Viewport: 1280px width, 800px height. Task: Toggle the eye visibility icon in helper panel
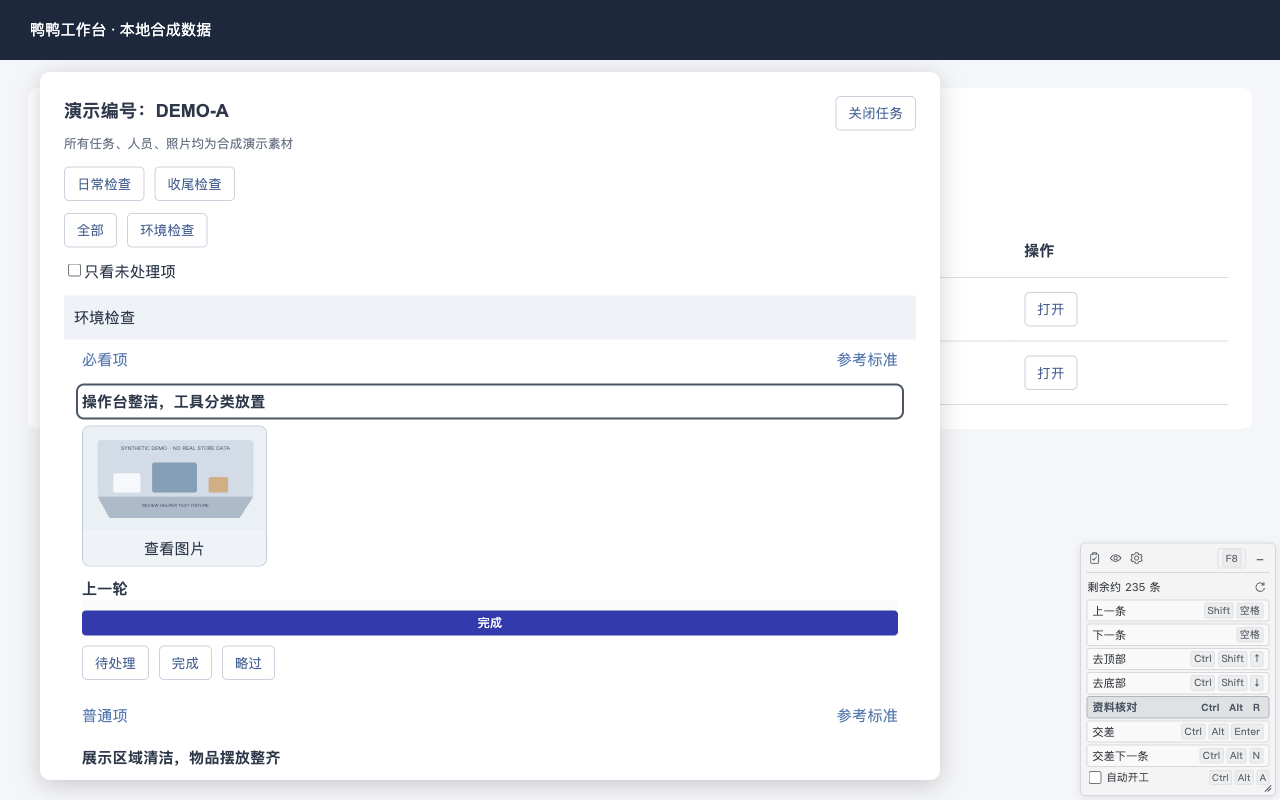pos(1115,558)
